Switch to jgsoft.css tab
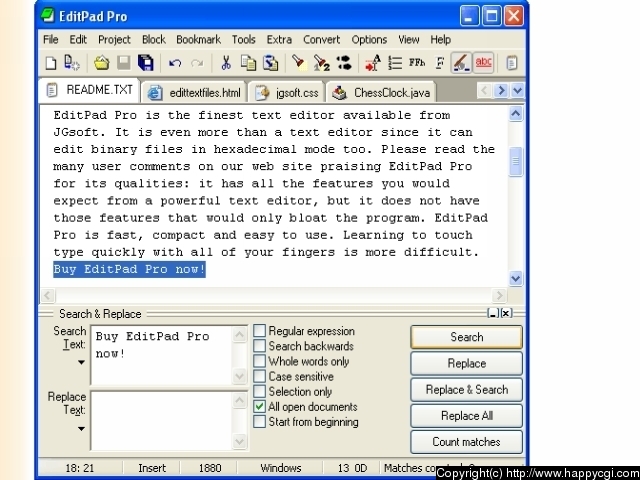This screenshot has width=640, height=480. pos(287,93)
